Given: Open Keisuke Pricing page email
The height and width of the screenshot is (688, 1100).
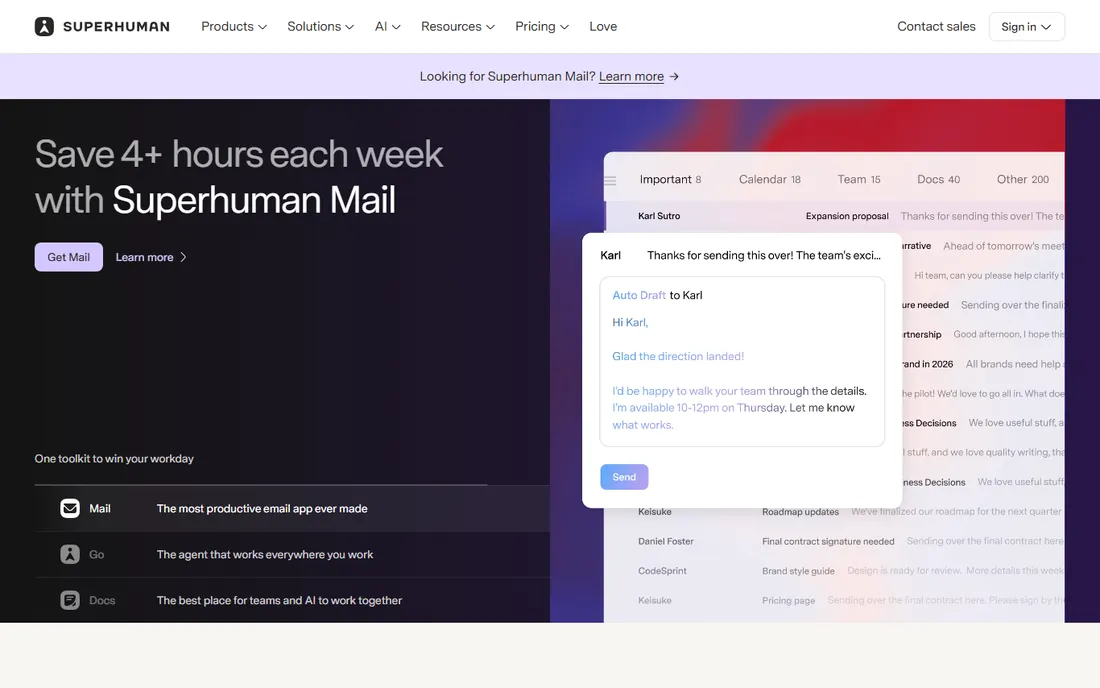Looking at the screenshot, I should 835,600.
